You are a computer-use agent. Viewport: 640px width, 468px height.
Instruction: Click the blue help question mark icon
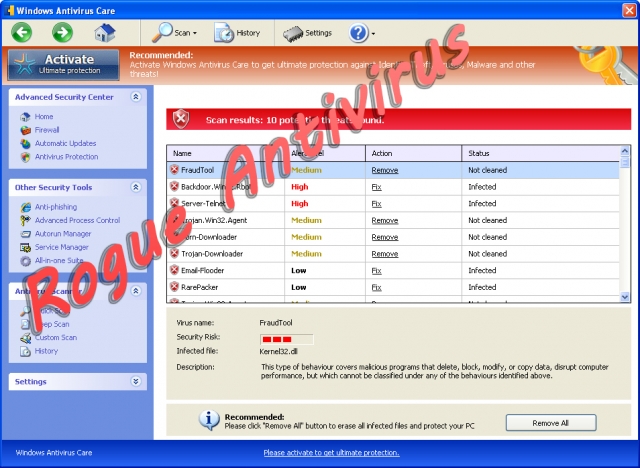(x=358, y=33)
